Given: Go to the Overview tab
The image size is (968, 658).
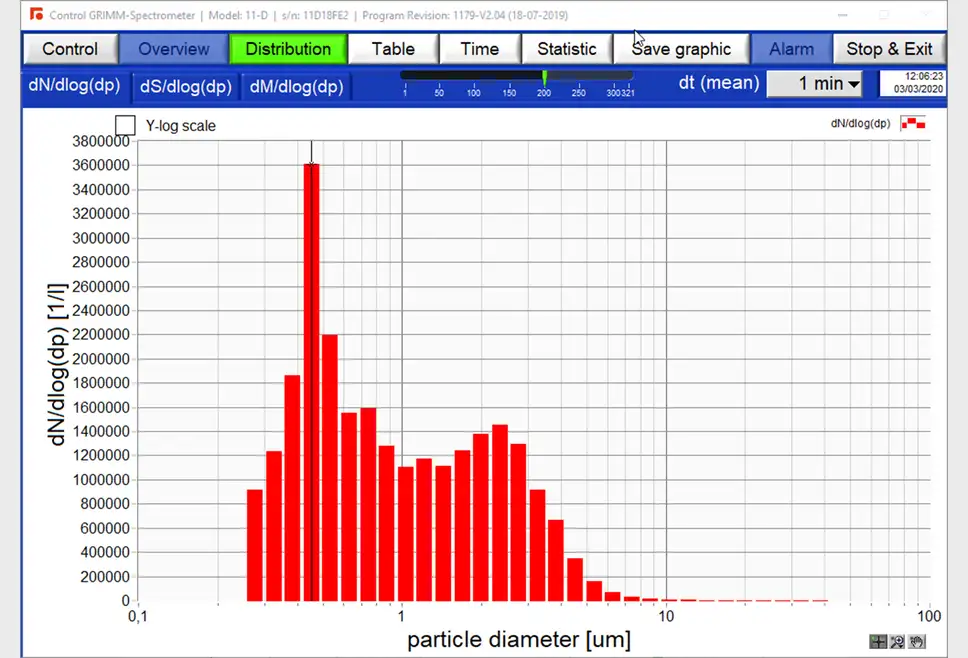Looking at the screenshot, I should coord(174,49).
